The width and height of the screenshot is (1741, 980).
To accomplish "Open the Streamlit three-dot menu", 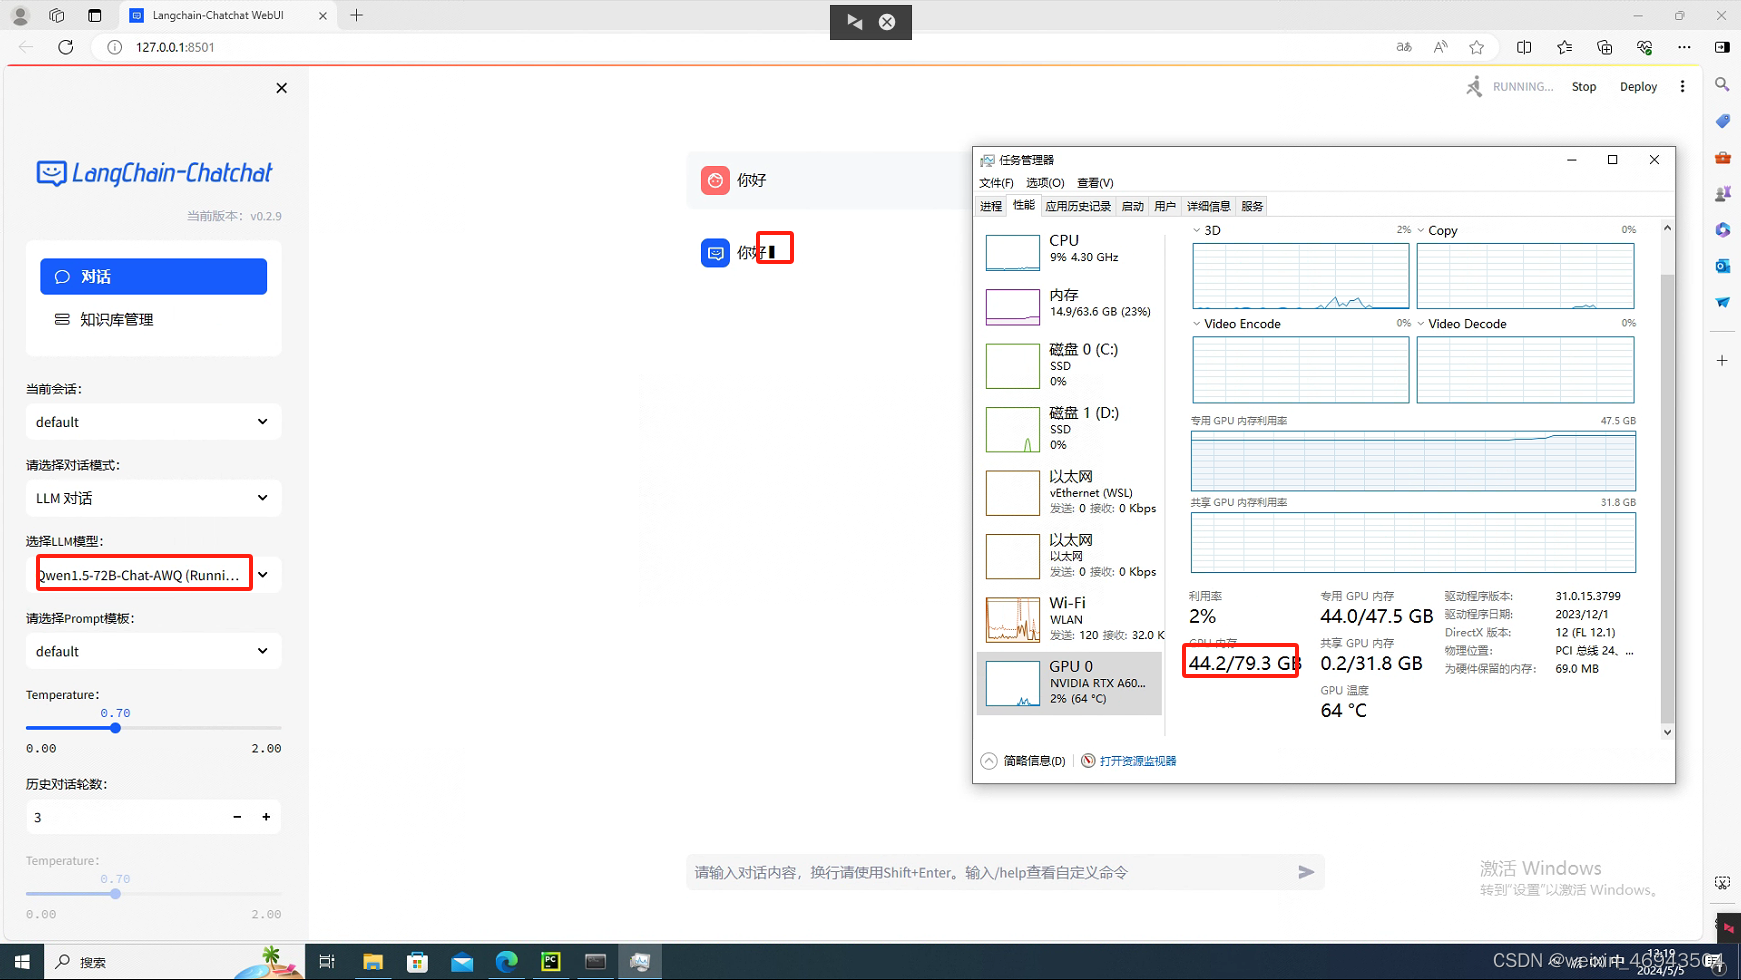I will [1683, 87].
